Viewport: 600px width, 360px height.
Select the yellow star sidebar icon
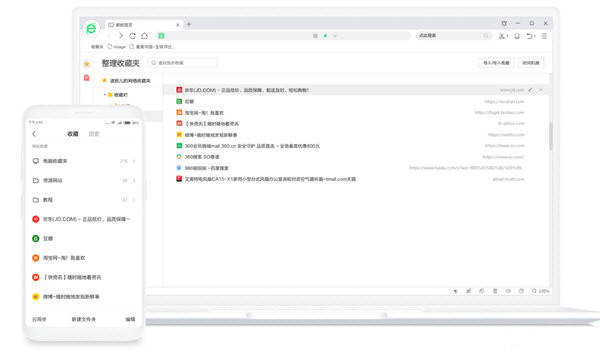pyautogui.click(x=87, y=64)
